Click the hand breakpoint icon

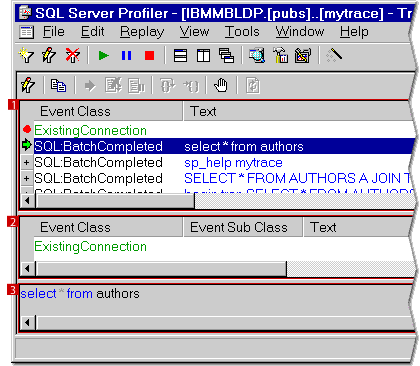[x=221, y=85]
